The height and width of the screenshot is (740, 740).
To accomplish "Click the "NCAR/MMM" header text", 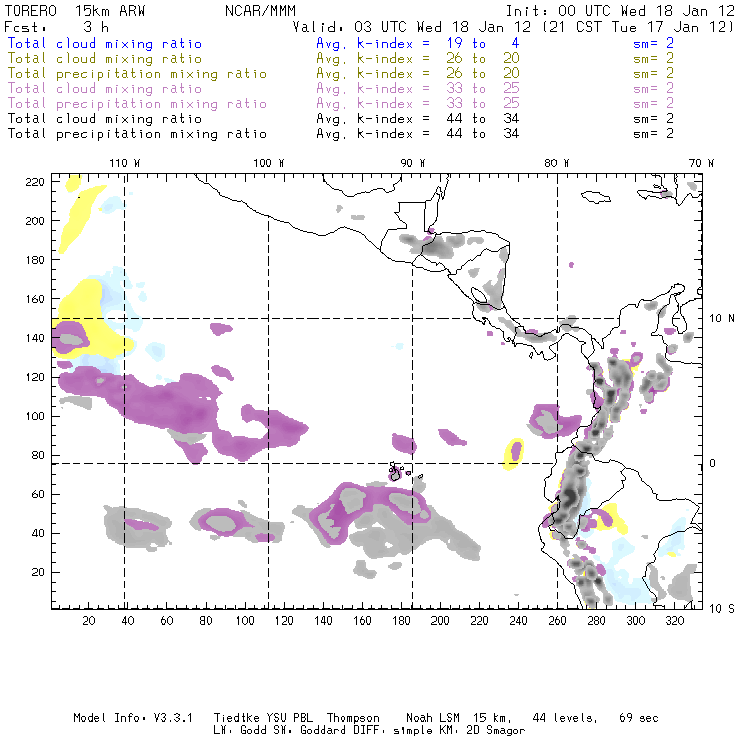I will click(260, 11).
